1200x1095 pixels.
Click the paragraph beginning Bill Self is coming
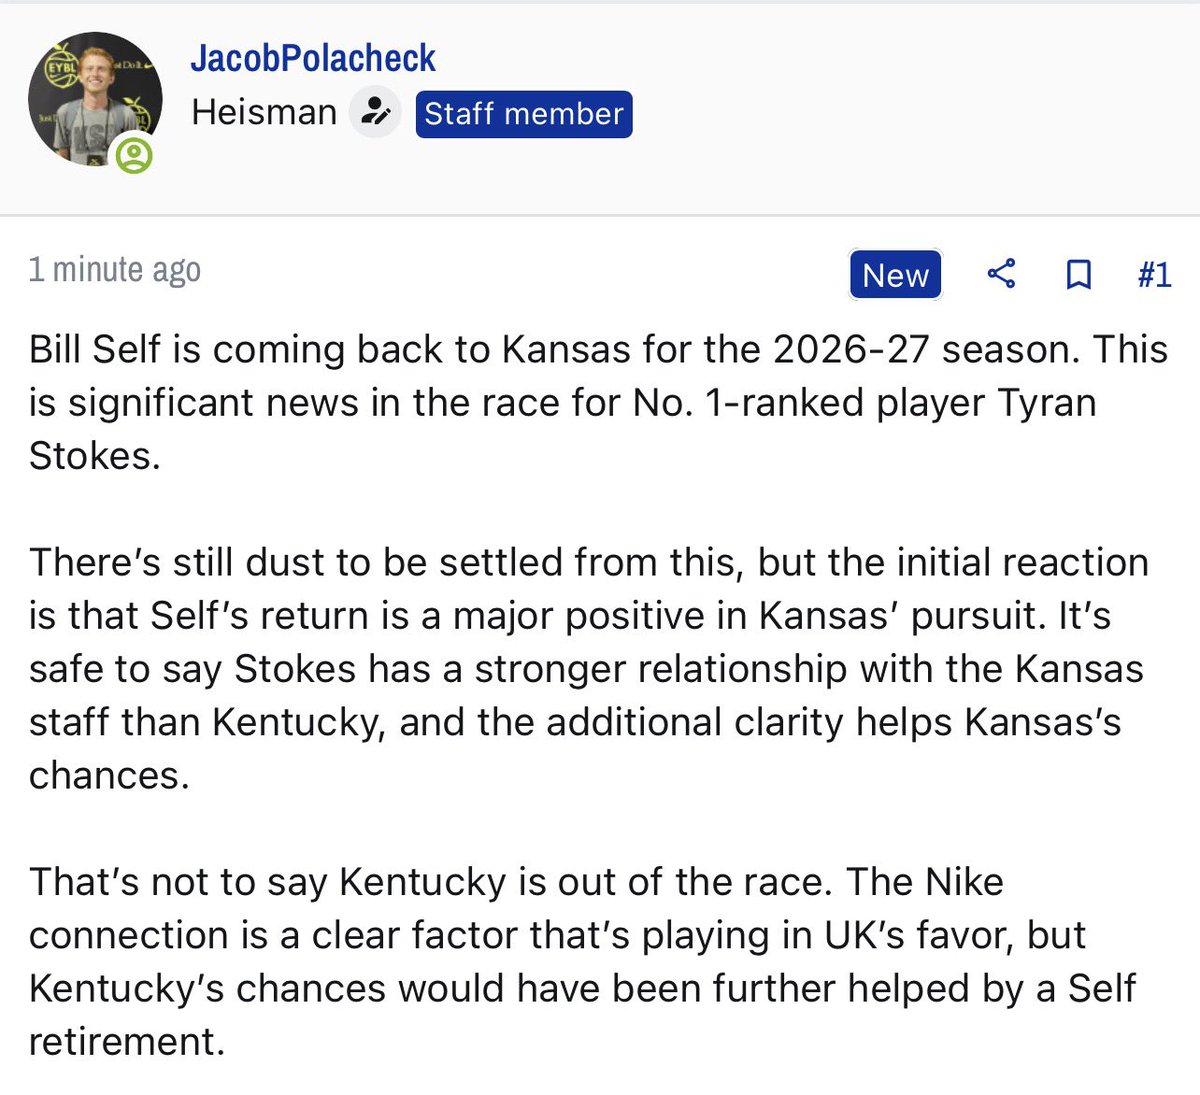point(598,402)
